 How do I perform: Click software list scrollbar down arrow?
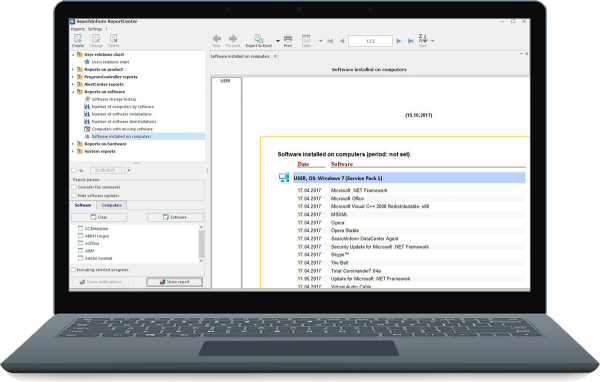[201, 261]
